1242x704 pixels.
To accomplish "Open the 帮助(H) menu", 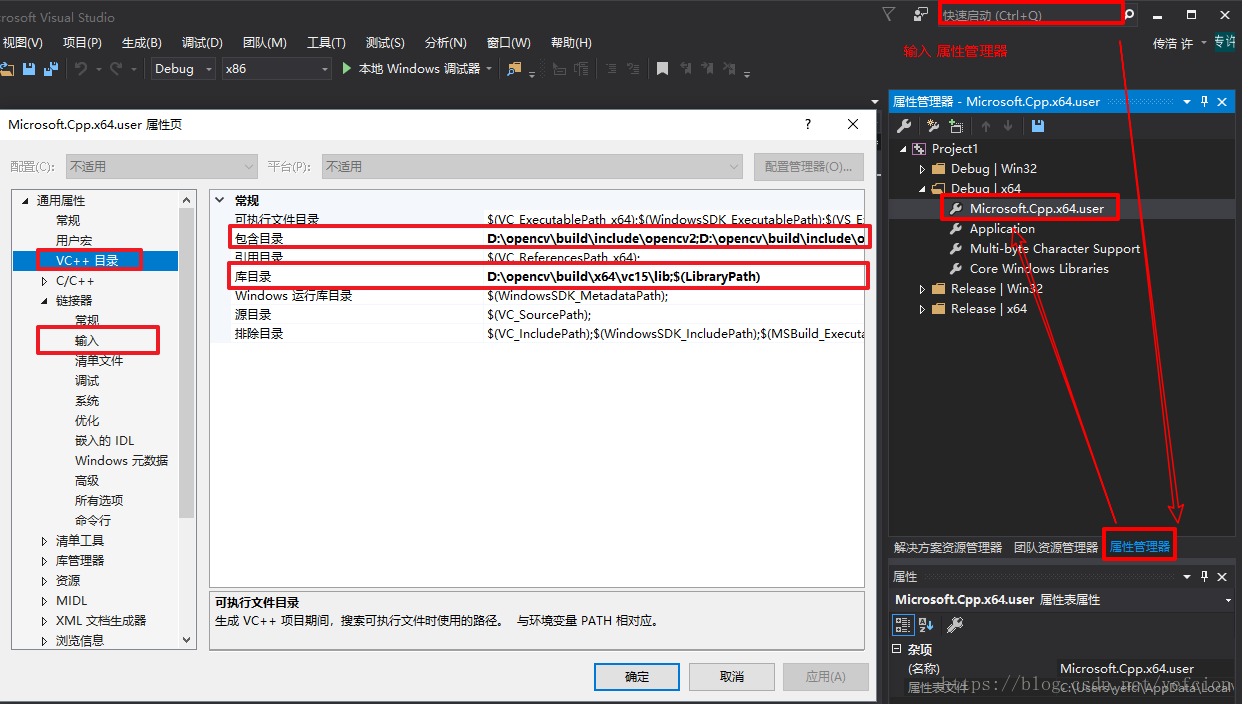I will (x=571, y=43).
